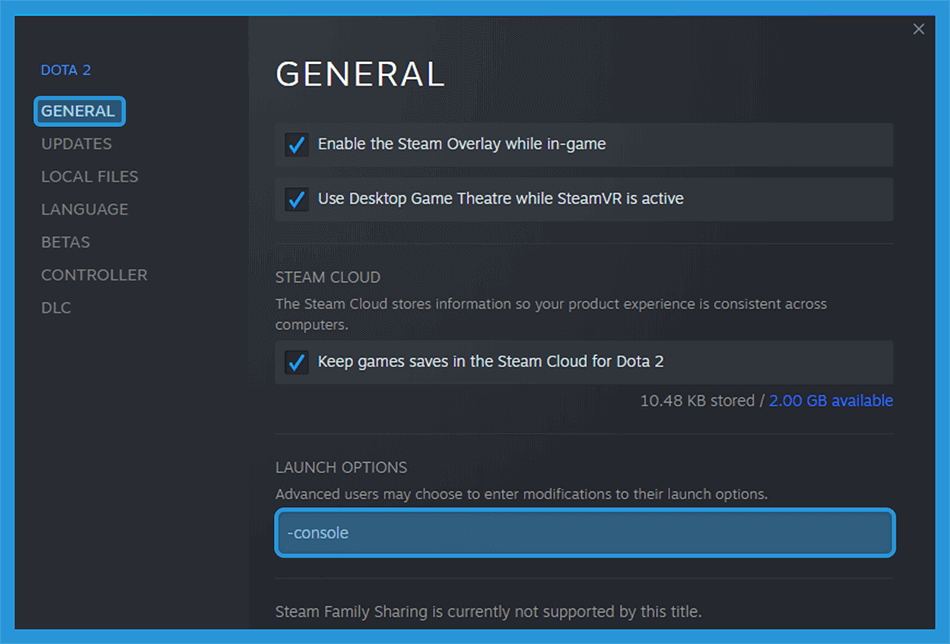Click the Advanced users may choose description
The width and height of the screenshot is (950, 644).
click(521, 494)
